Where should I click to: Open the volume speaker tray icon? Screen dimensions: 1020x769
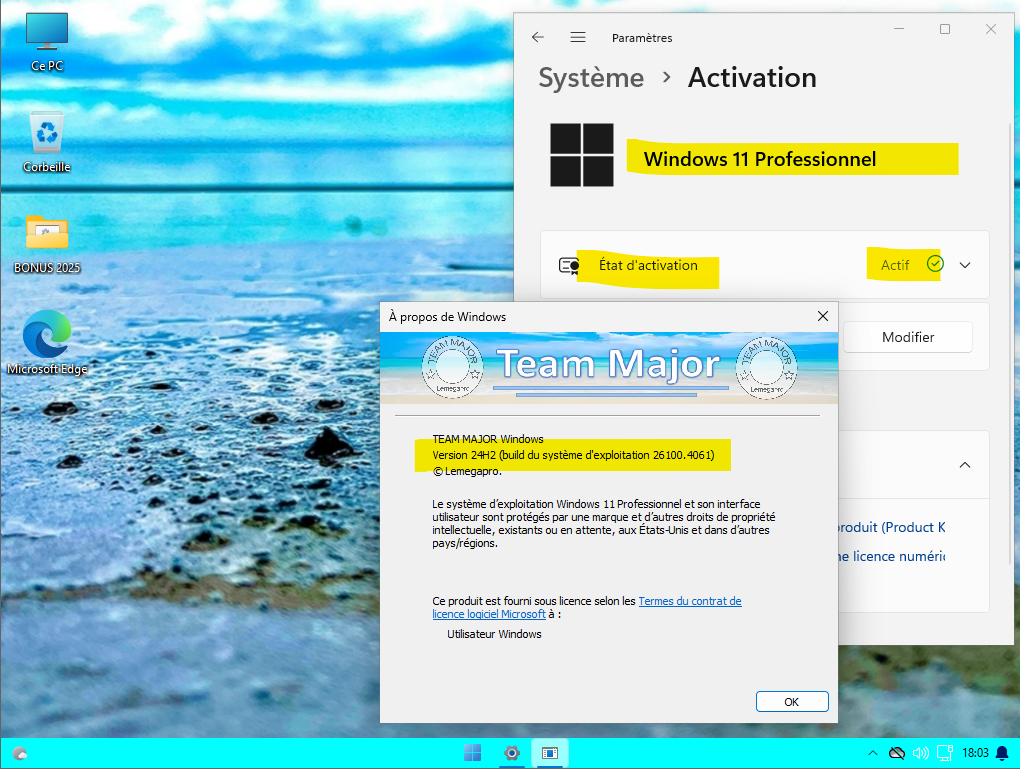(920, 753)
